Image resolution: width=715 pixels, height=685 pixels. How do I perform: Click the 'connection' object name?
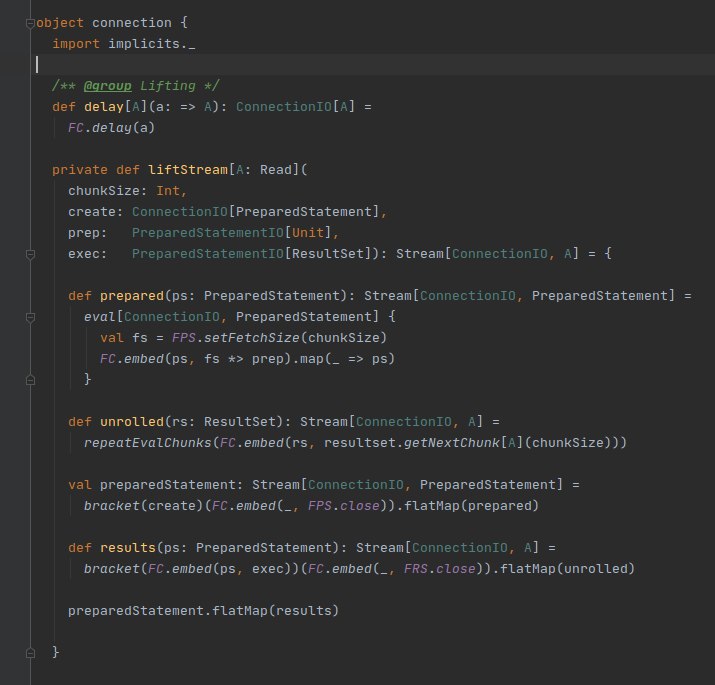(x=132, y=23)
